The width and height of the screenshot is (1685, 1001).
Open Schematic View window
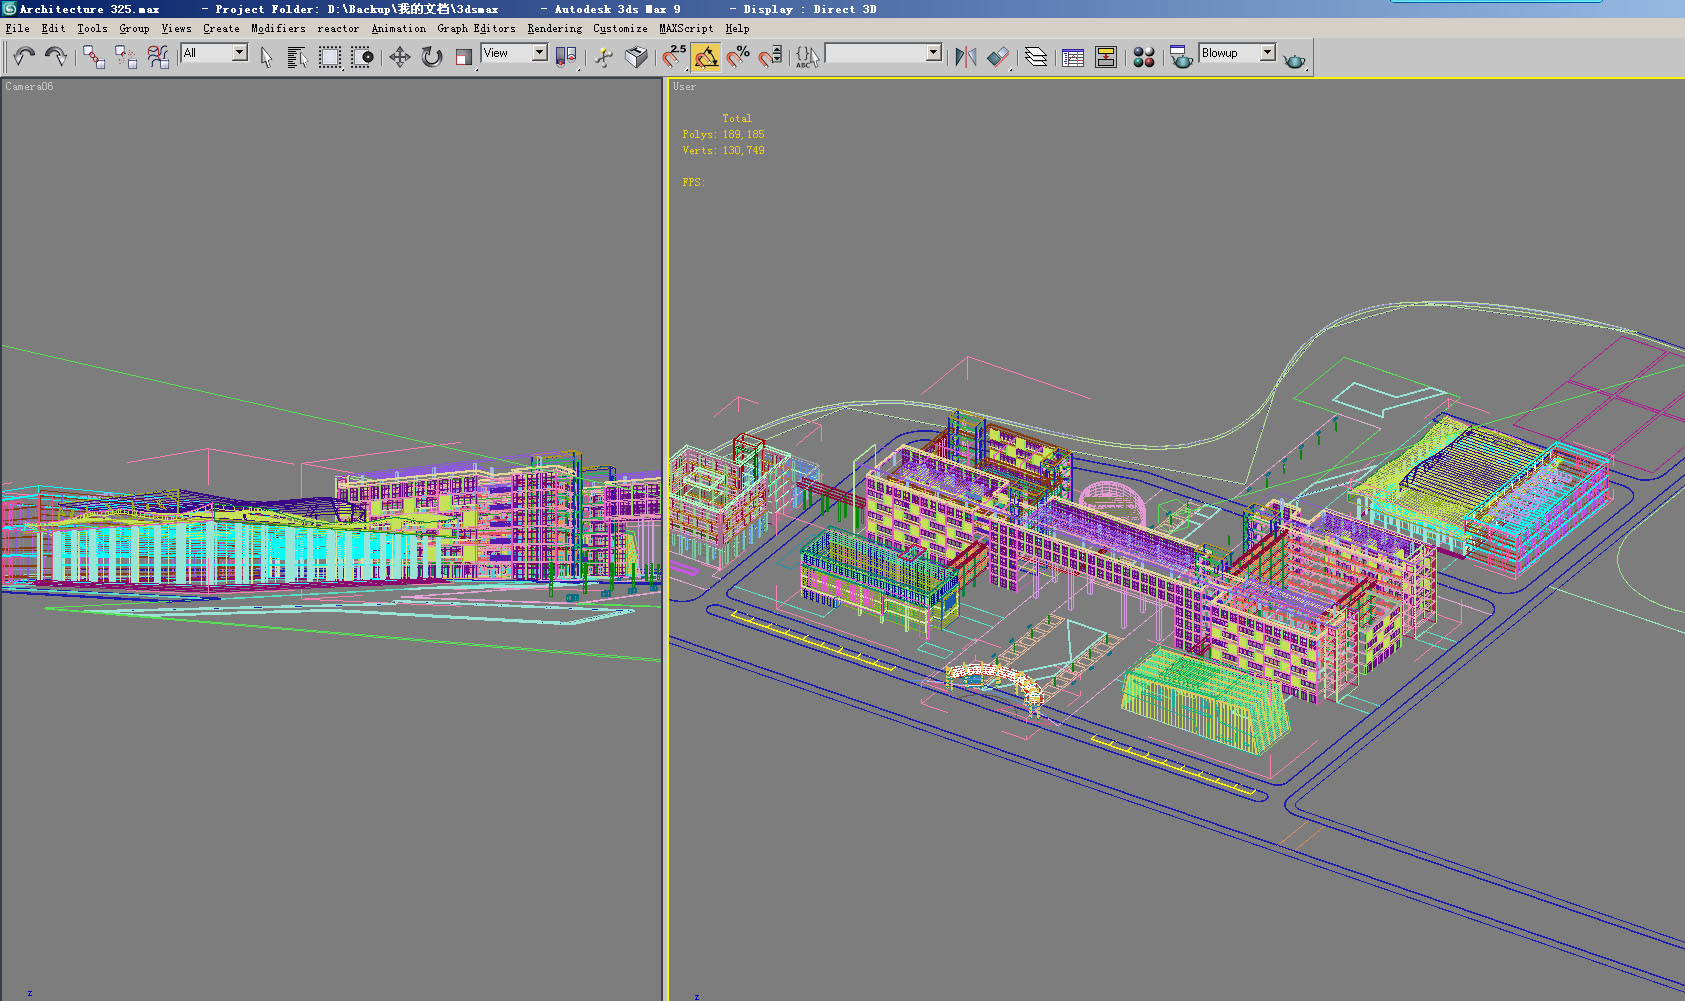point(1106,57)
